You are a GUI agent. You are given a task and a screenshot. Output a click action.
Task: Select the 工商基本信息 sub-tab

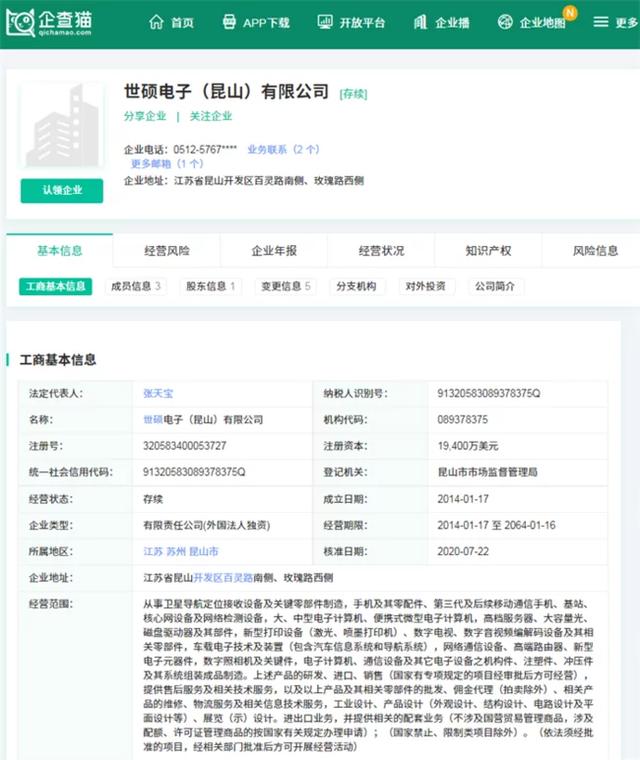56,286
